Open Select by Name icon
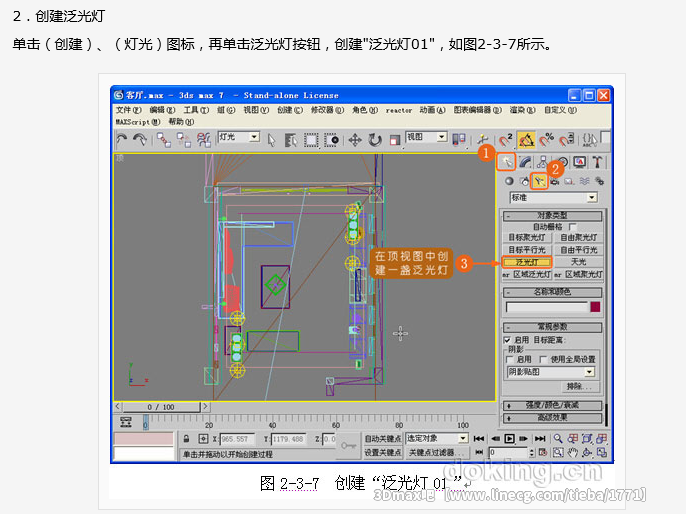686x514 pixels. [290, 140]
